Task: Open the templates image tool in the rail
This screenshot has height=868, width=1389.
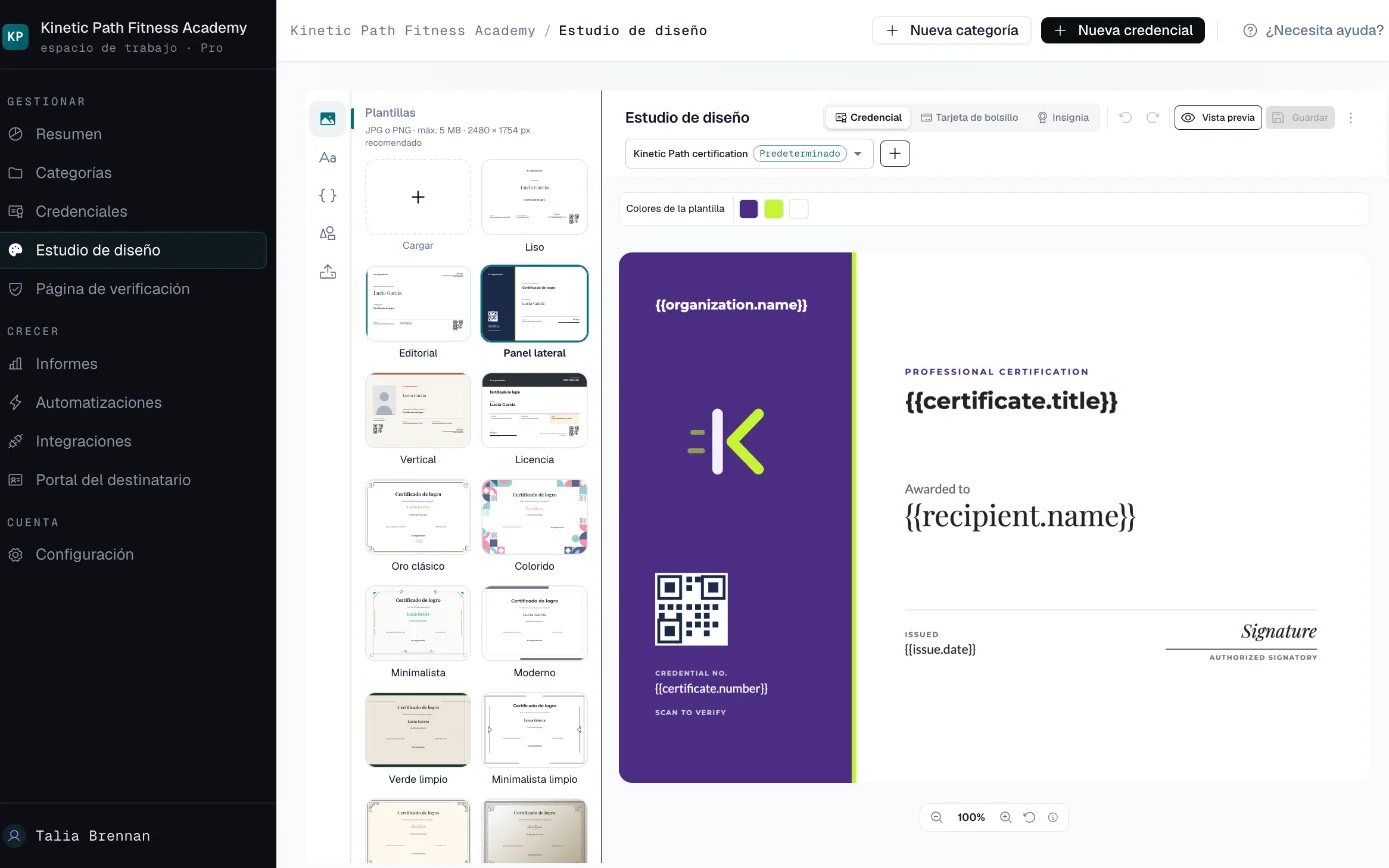Action: (x=327, y=119)
